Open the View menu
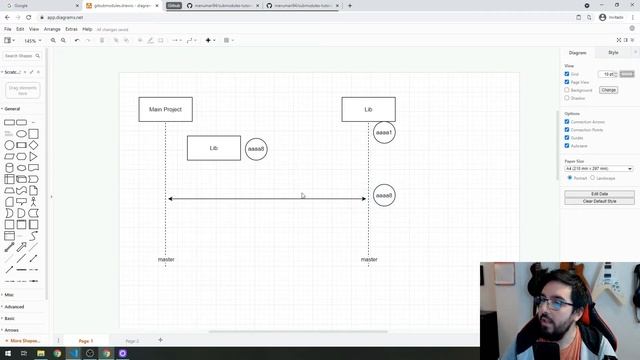Screen dimensions: 640x360 coord(34,29)
